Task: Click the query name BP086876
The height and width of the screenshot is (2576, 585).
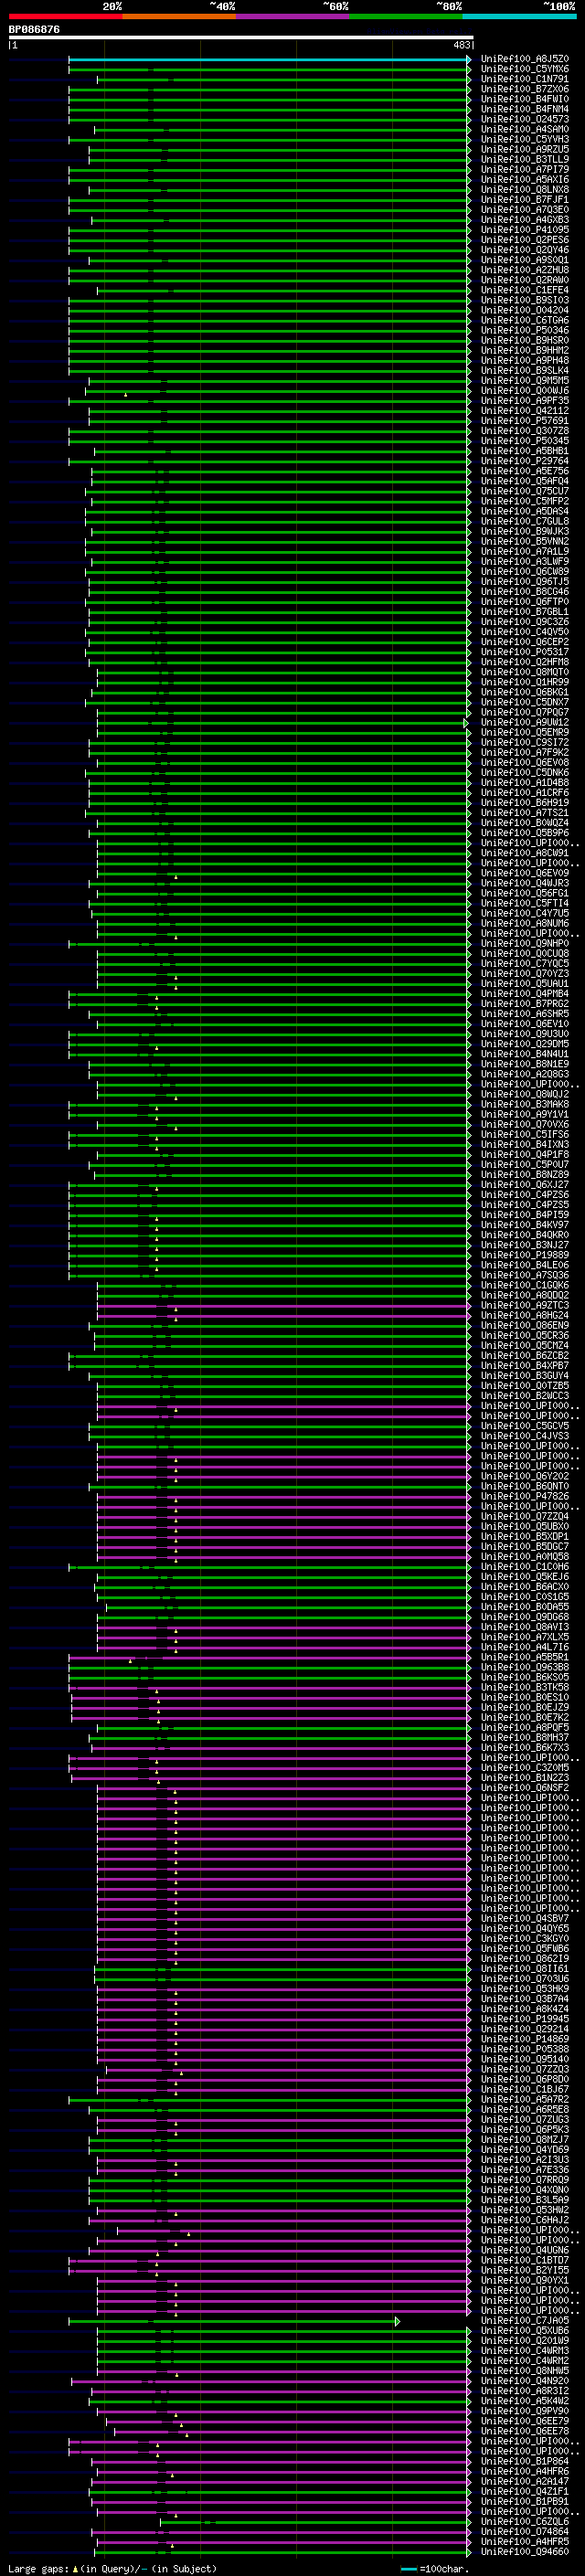Action: tap(34, 30)
